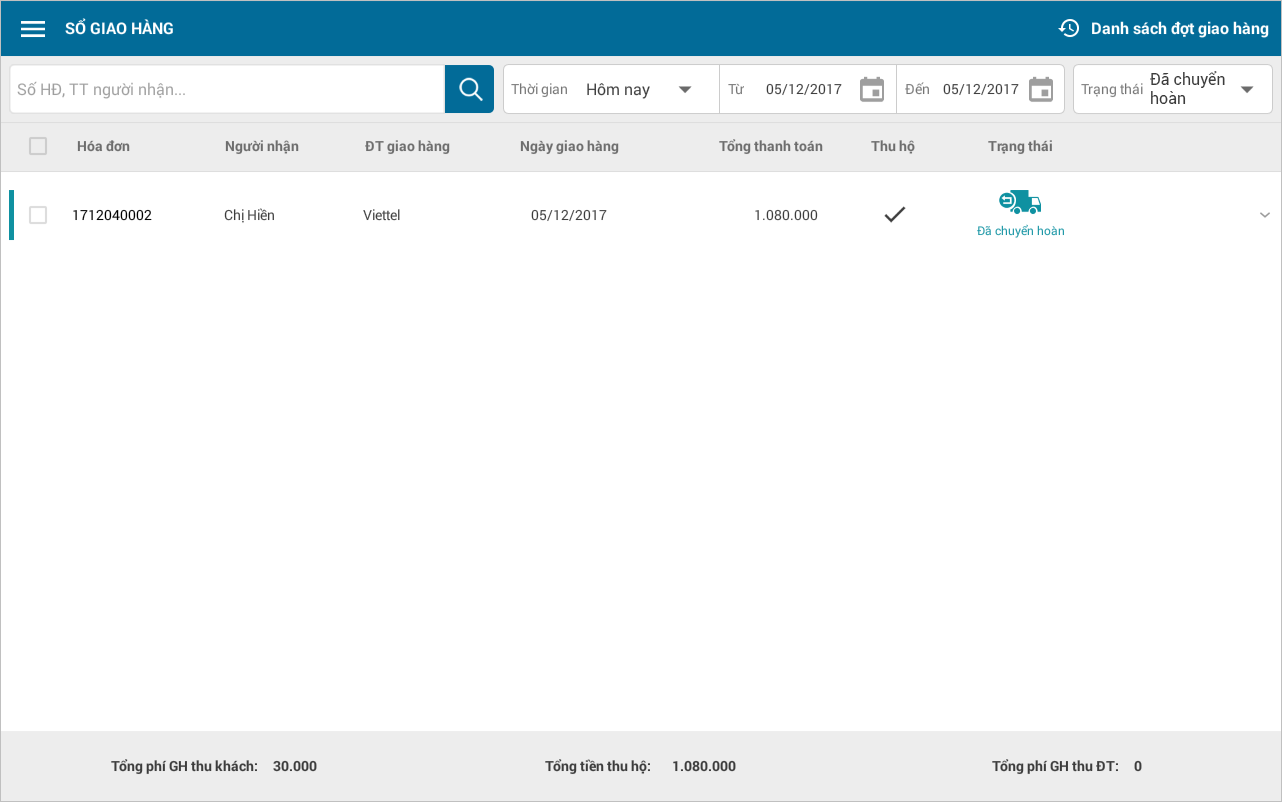Sort by the Hóa đơn column header
Image resolution: width=1282 pixels, height=802 pixels.
click(x=103, y=146)
